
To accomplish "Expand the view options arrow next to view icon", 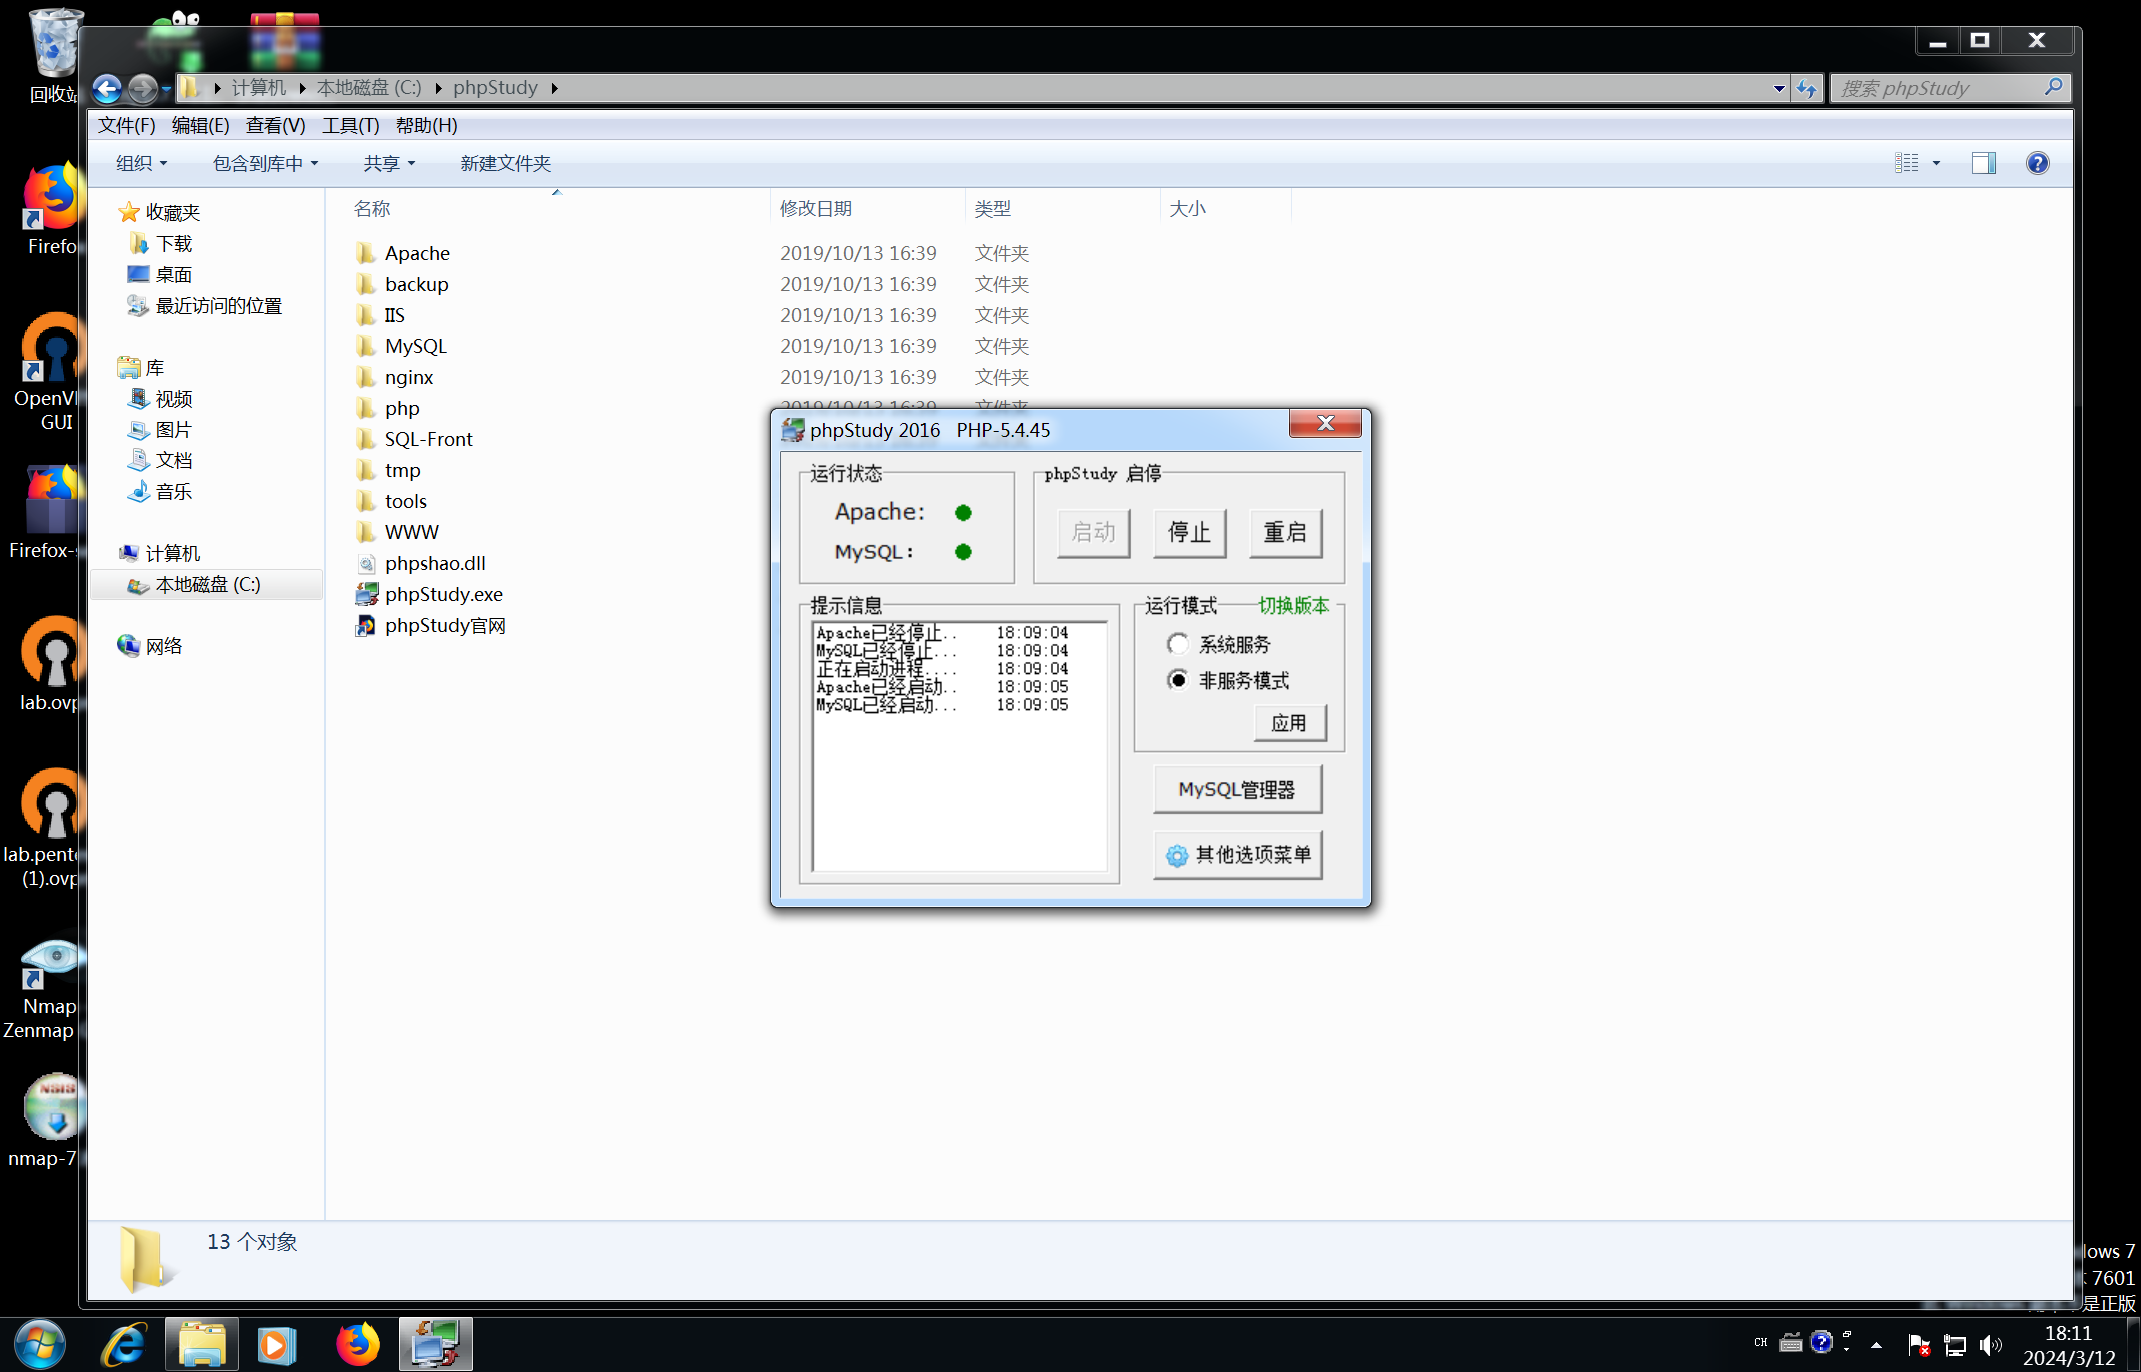I will 1936,163.
